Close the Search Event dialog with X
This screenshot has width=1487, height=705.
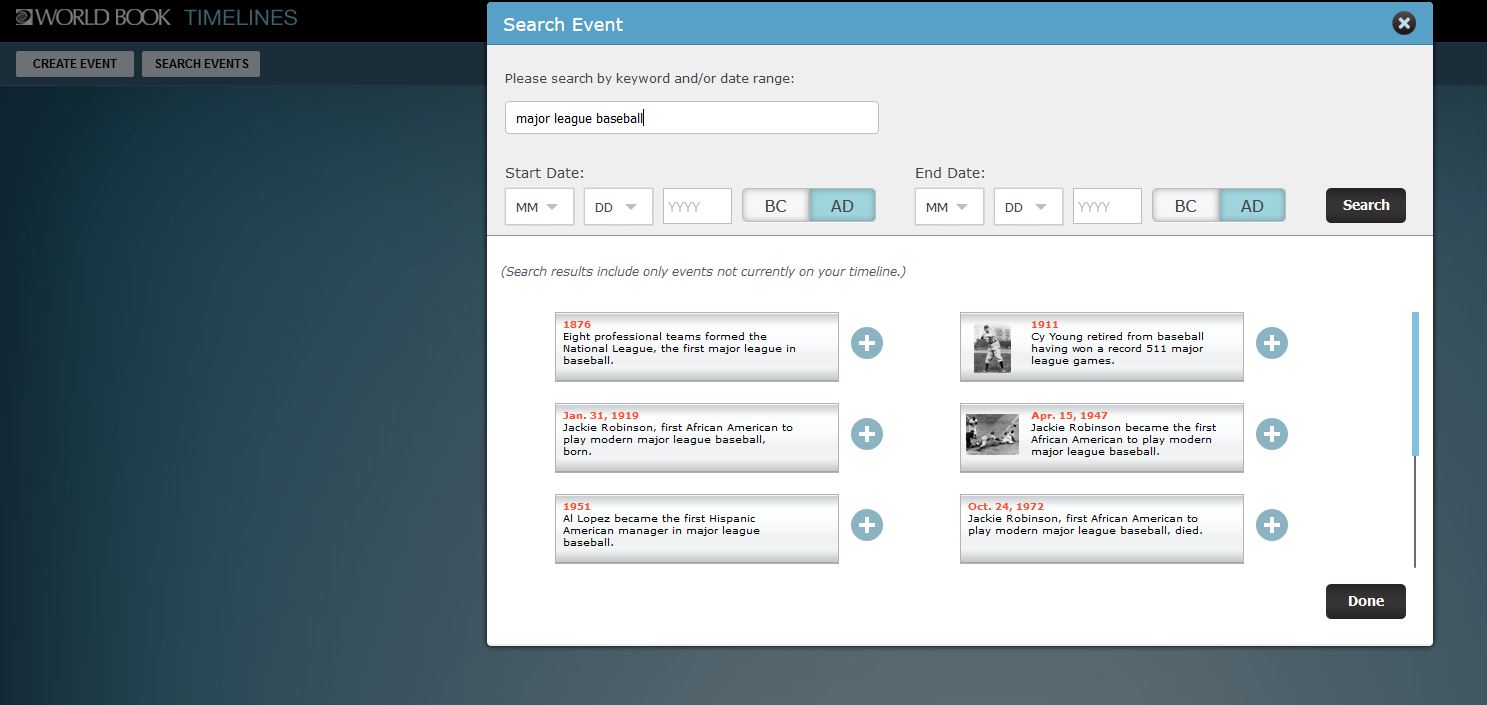tap(1404, 23)
